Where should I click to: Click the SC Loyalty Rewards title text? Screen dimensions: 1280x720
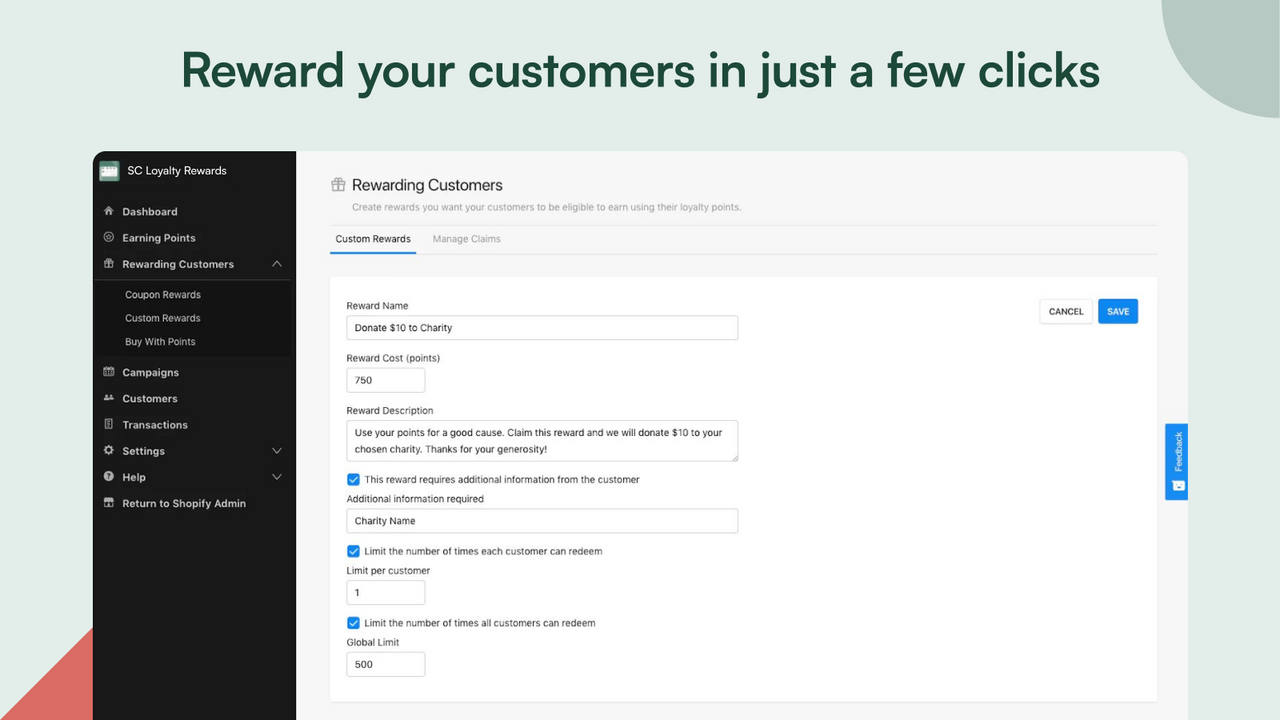177,171
